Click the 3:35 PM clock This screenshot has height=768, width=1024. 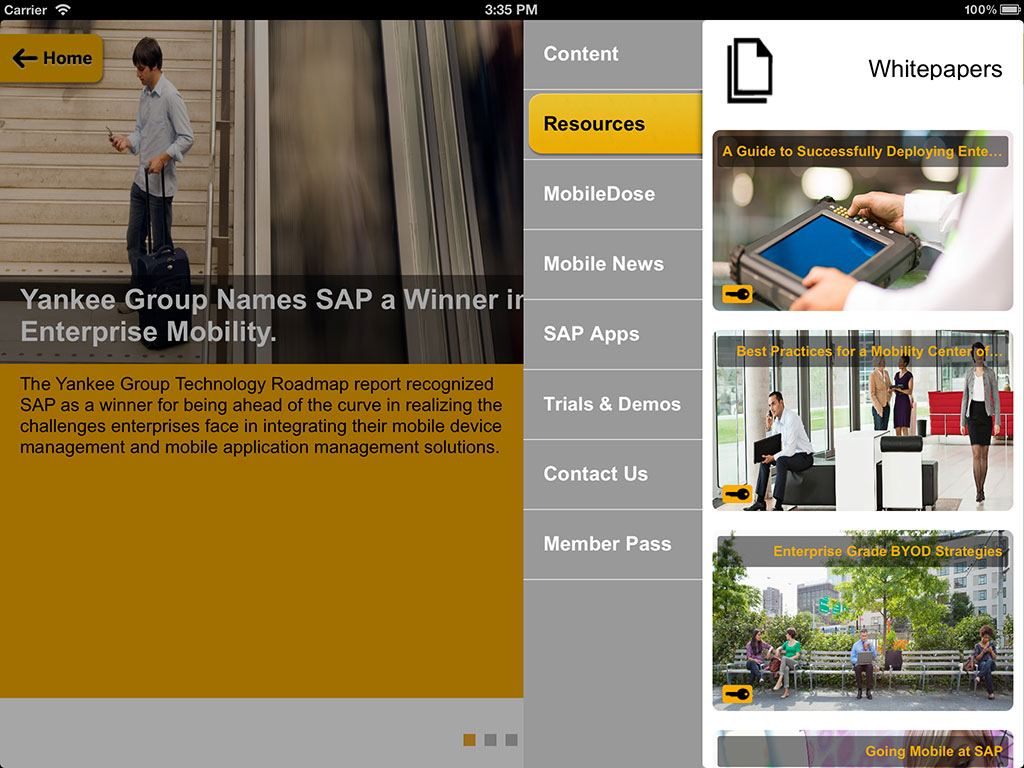(511, 10)
